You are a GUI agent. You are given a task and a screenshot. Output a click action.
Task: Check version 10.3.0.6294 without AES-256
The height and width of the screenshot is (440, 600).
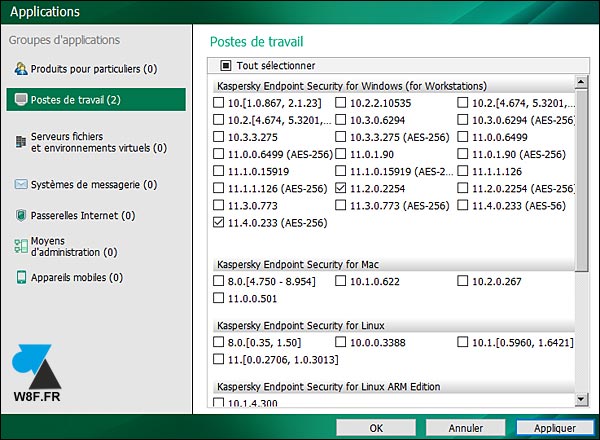tap(341, 120)
